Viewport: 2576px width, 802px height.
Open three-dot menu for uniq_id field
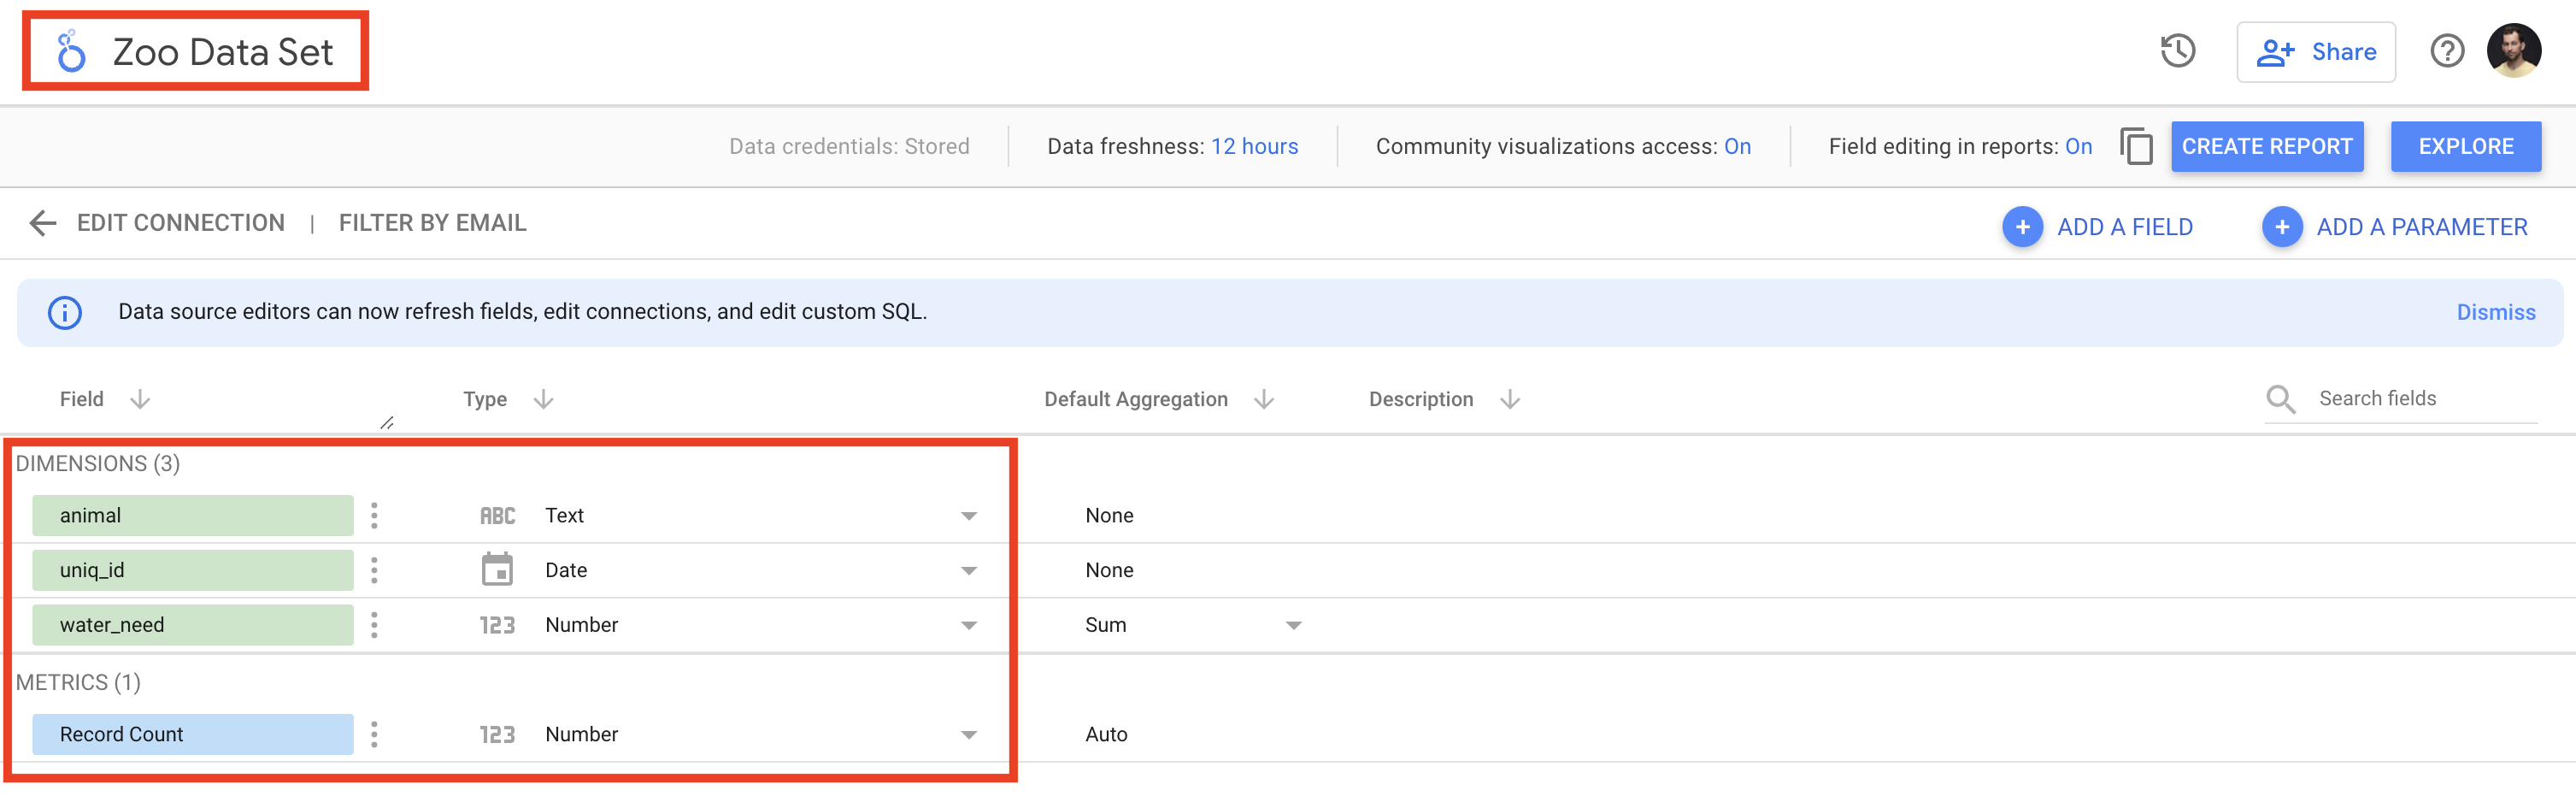tap(374, 571)
